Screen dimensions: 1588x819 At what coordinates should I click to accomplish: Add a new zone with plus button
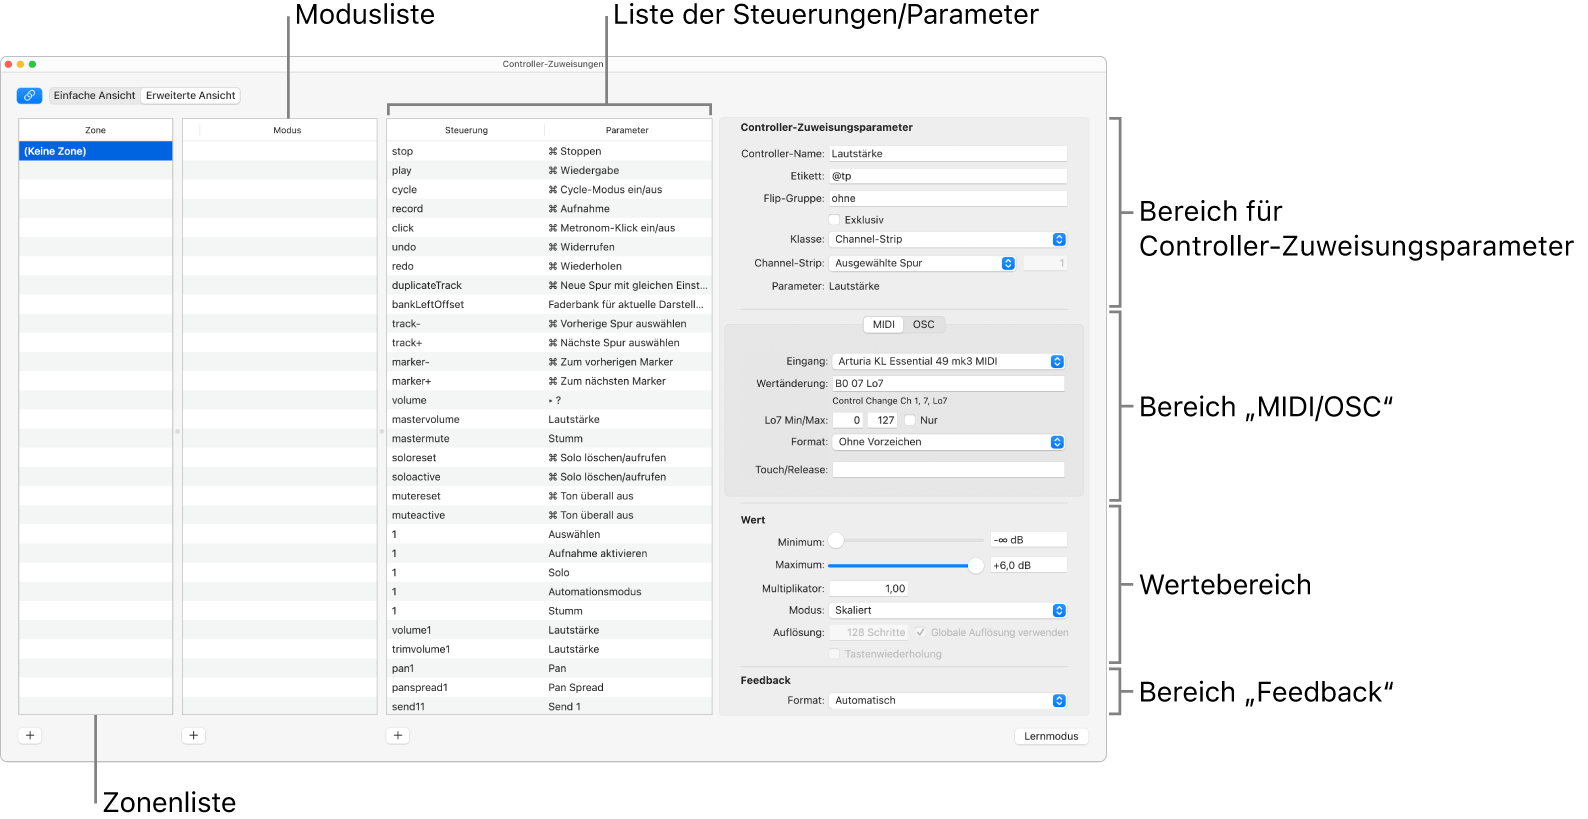pos(30,735)
